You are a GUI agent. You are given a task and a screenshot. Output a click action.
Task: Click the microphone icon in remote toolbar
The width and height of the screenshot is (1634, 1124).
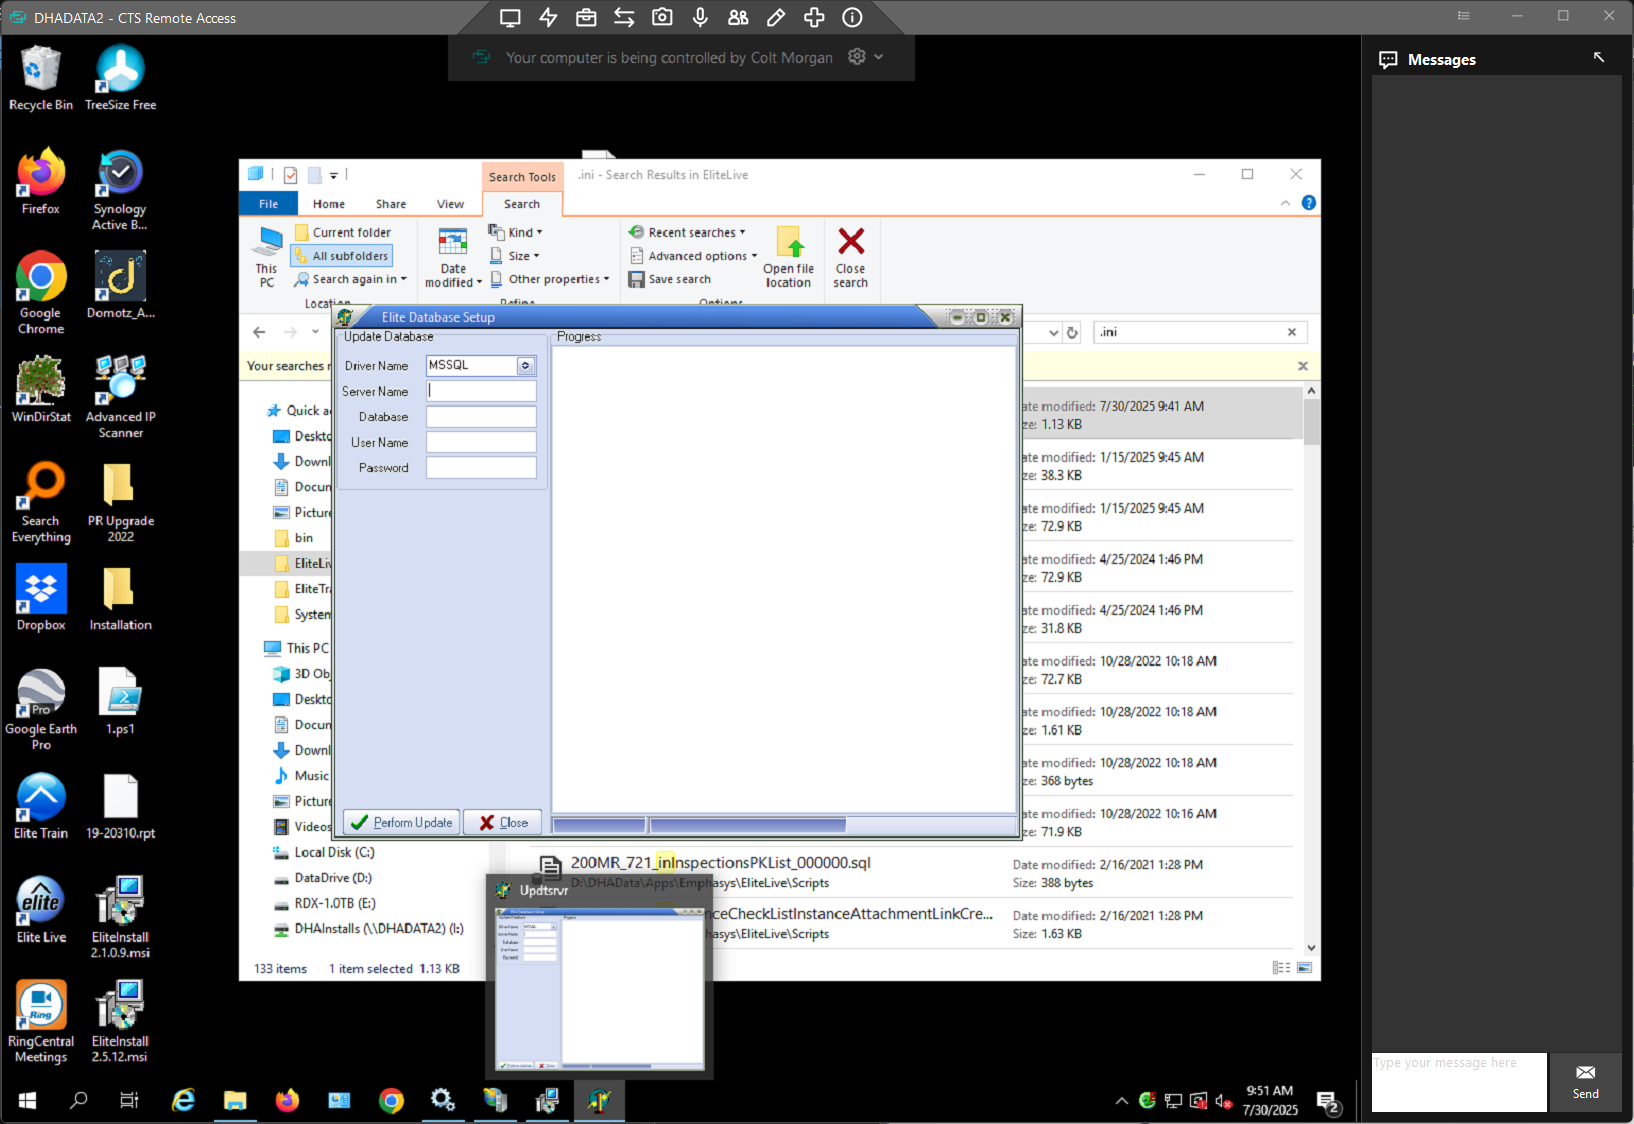coord(700,17)
